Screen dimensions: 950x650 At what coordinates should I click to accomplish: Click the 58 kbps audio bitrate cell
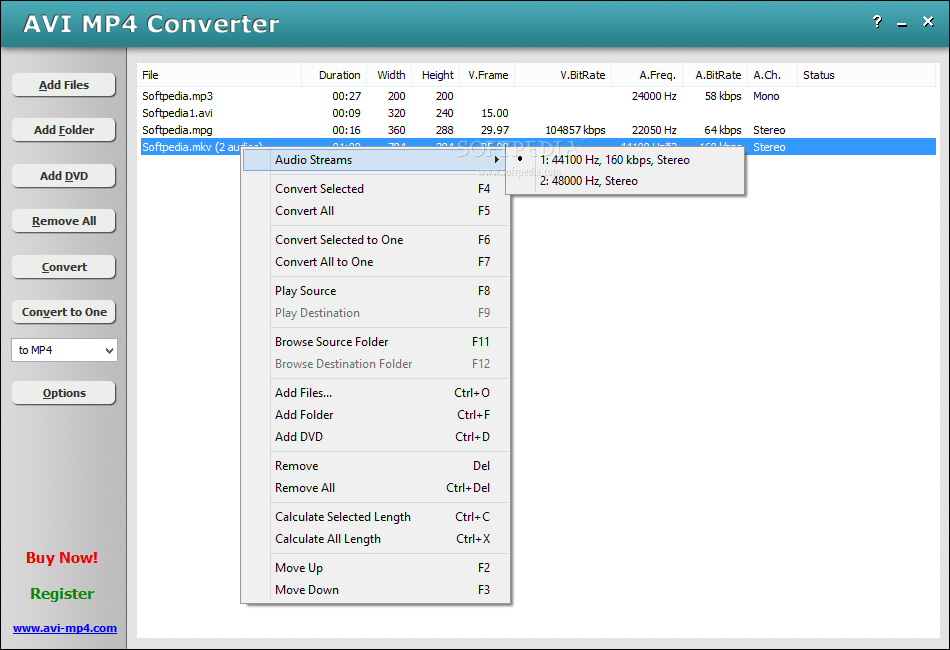tap(723, 96)
